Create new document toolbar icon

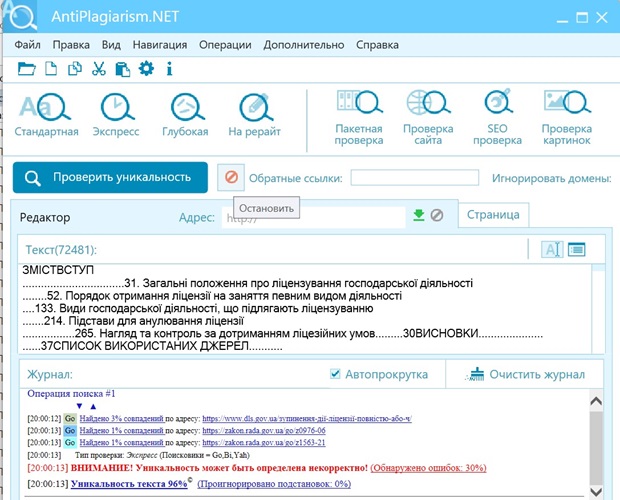tap(51, 69)
